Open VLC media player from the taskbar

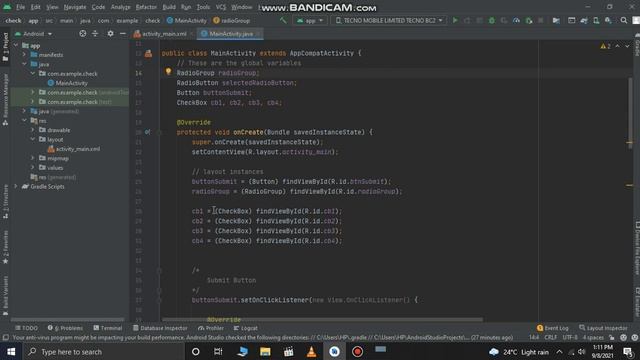click(x=311, y=351)
